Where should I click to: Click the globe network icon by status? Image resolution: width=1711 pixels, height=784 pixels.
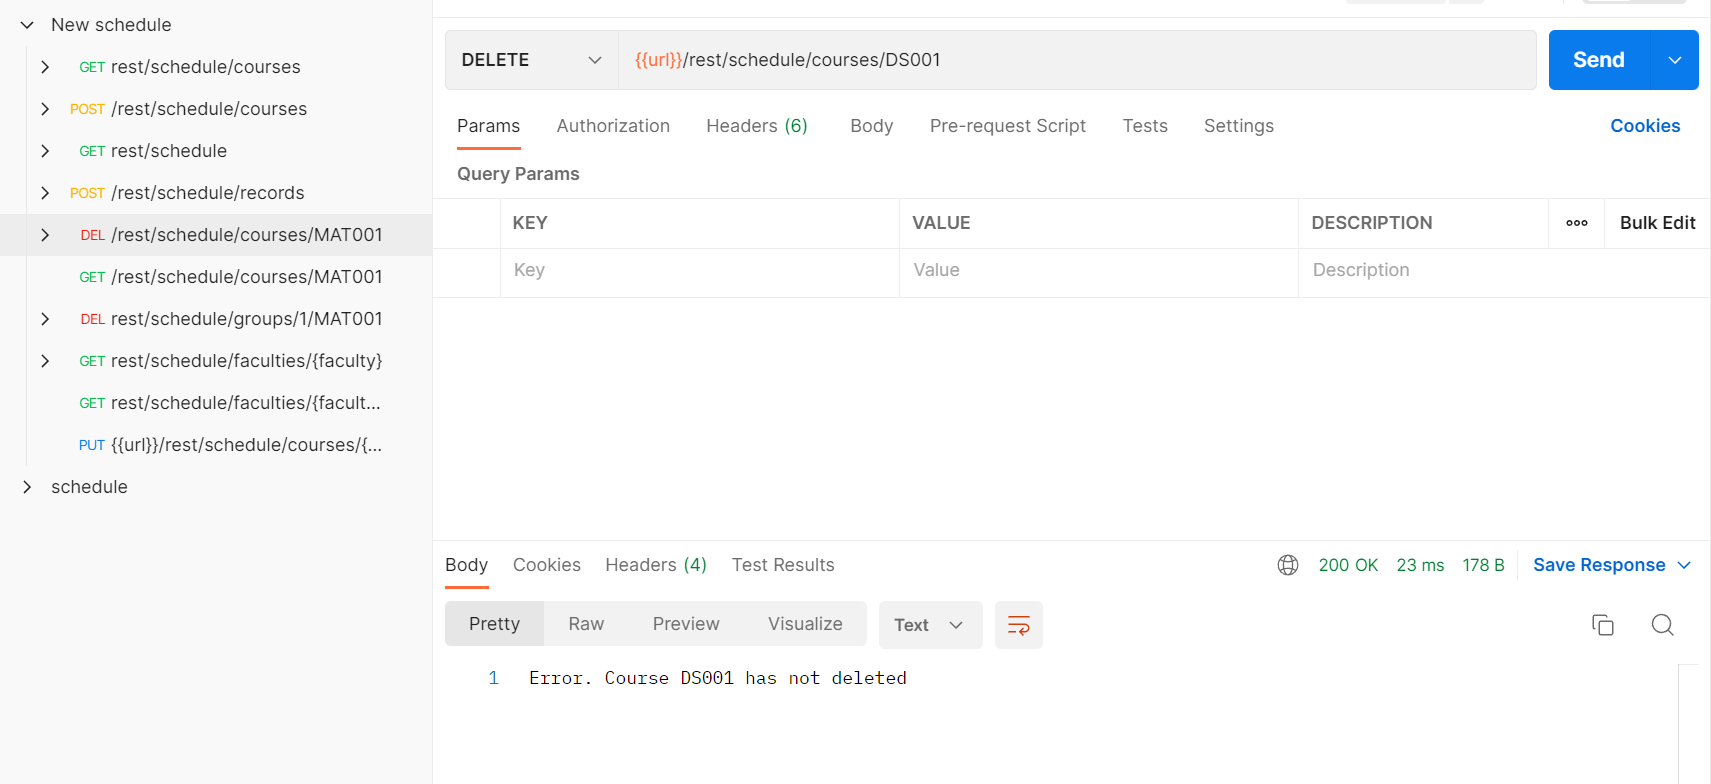click(x=1287, y=565)
